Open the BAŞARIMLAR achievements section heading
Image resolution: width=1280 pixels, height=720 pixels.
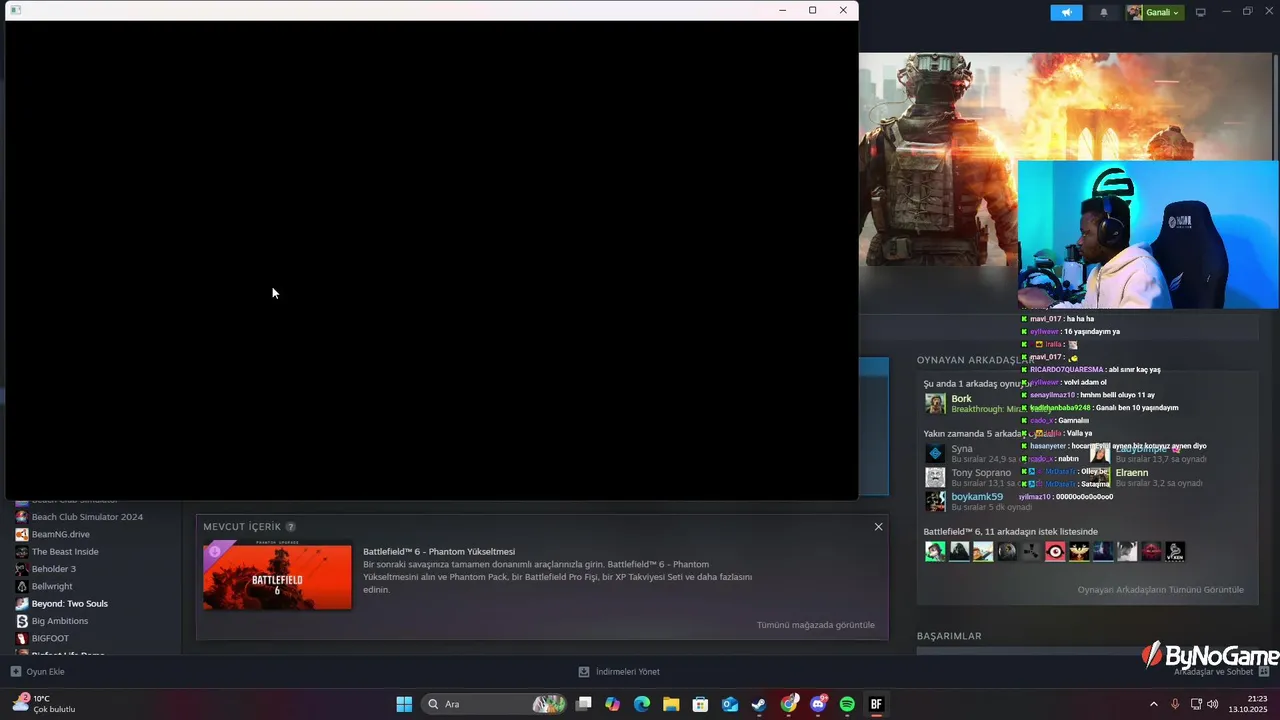(949, 636)
